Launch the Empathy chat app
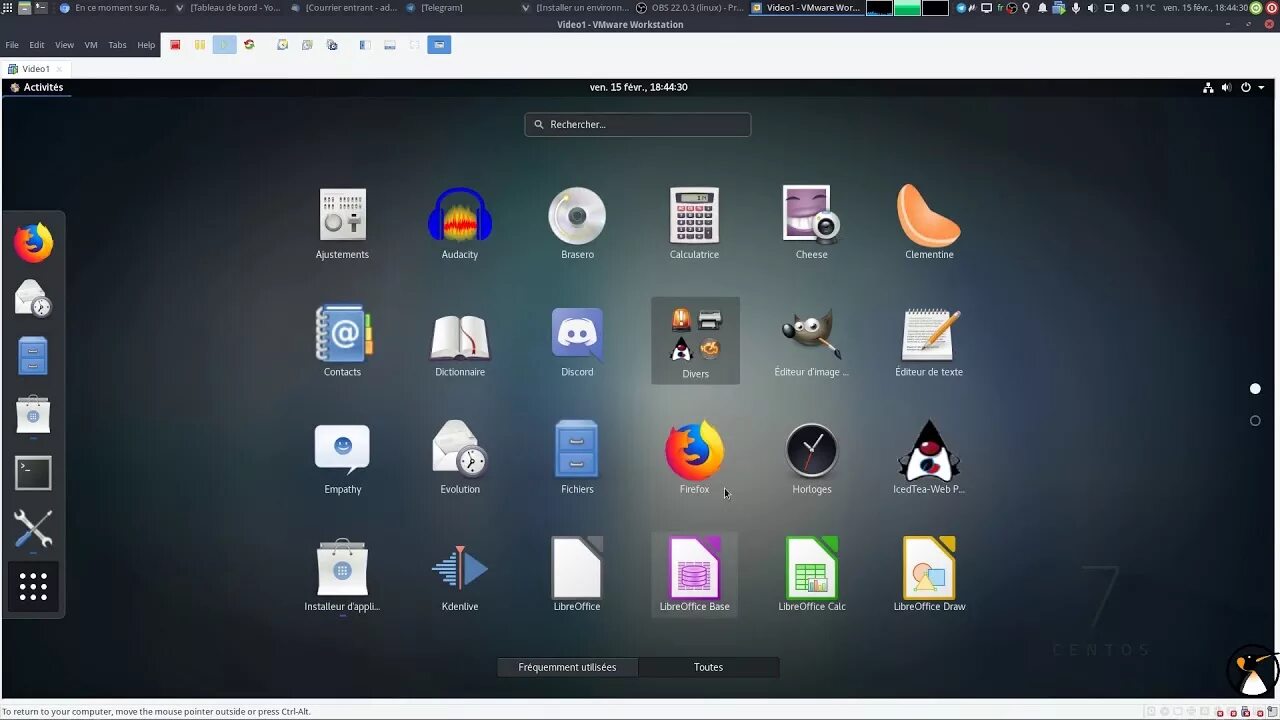The width and height of the screenshot is (1280, 720). [342, 458]
